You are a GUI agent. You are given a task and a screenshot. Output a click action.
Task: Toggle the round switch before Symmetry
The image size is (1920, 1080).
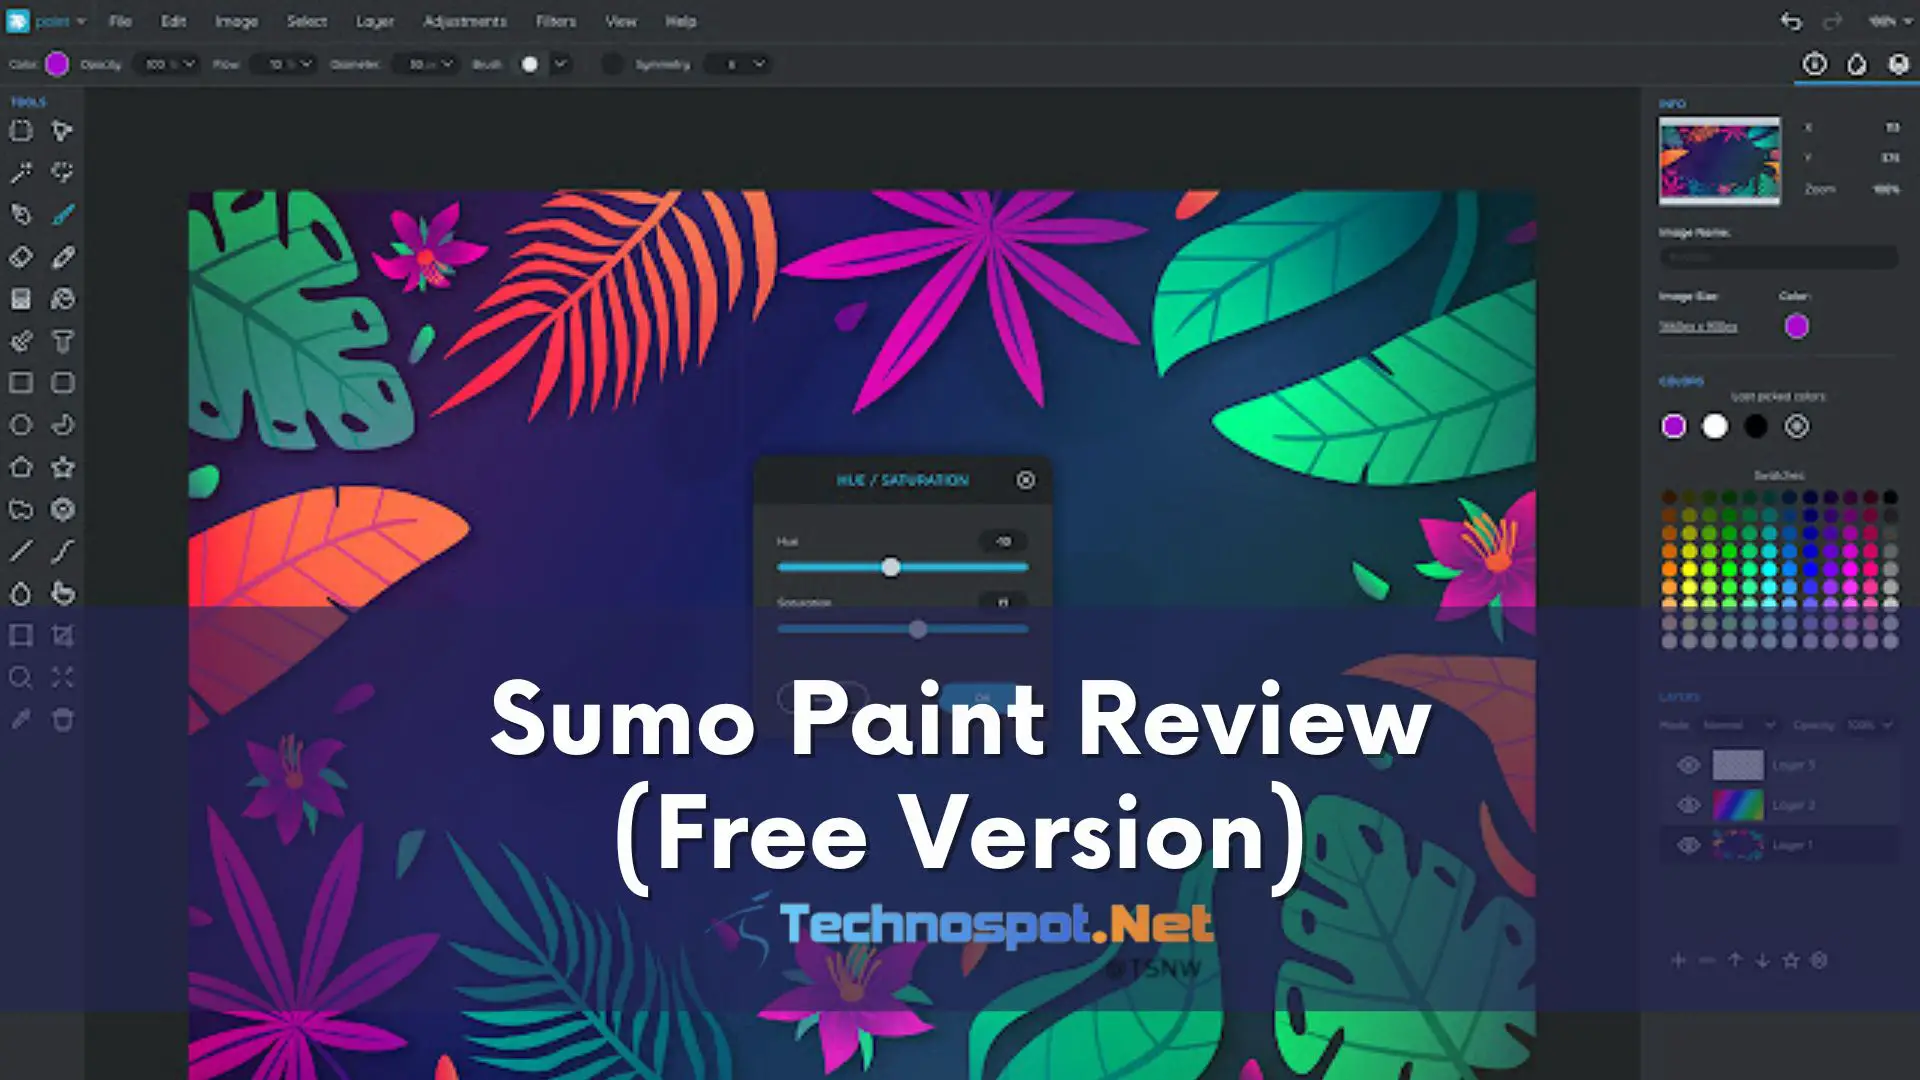point(612,64)
